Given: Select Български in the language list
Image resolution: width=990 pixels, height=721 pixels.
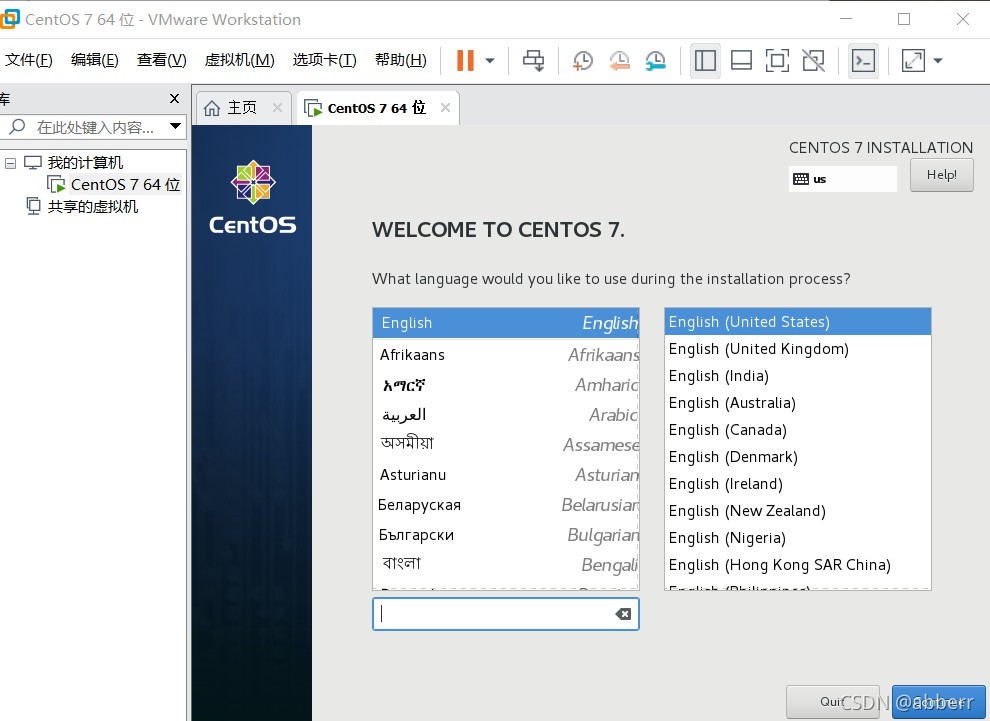Looking at the screenshot, I should click(506, 535).
